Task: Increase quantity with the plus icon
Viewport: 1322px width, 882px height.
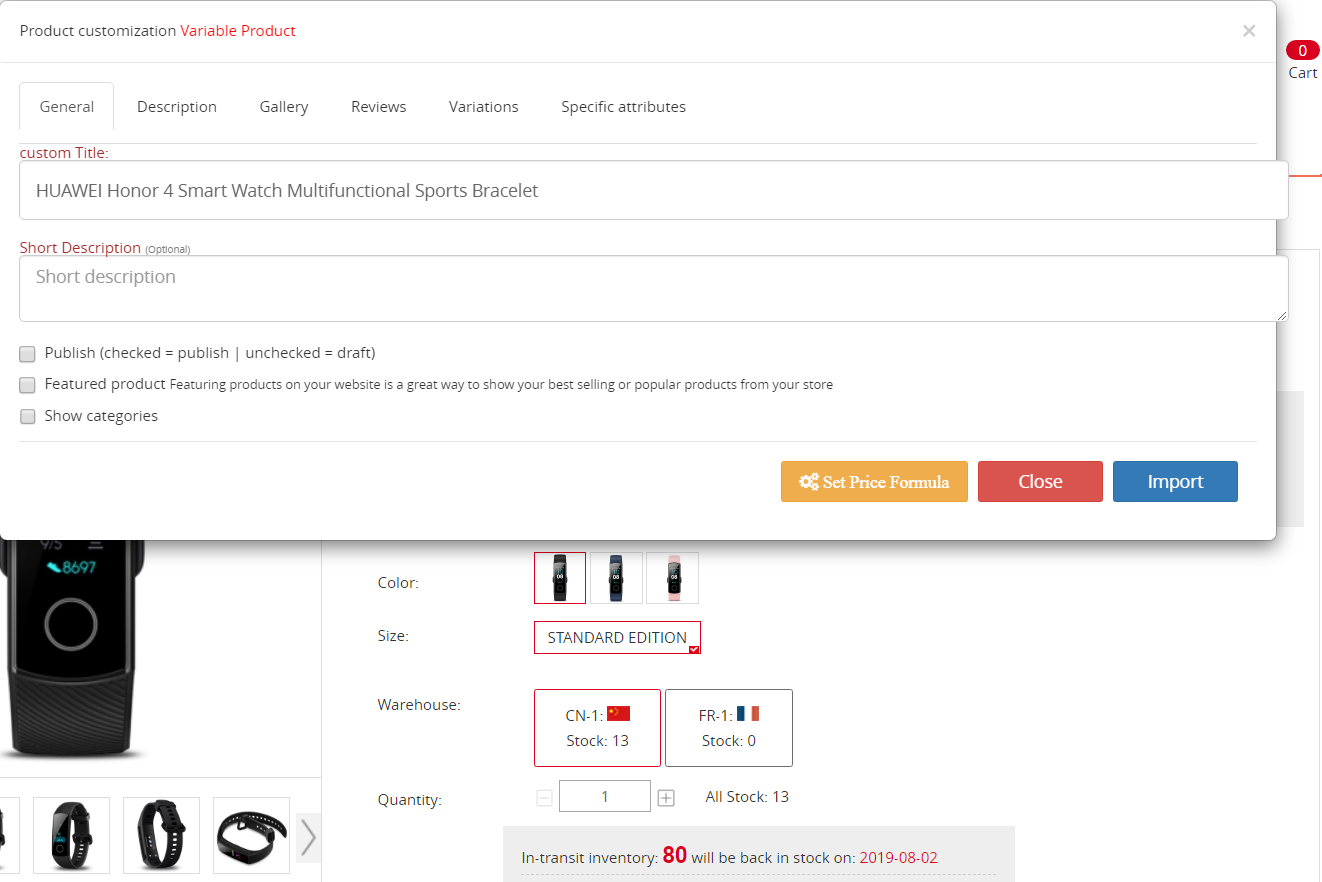Action: [666, 798]
